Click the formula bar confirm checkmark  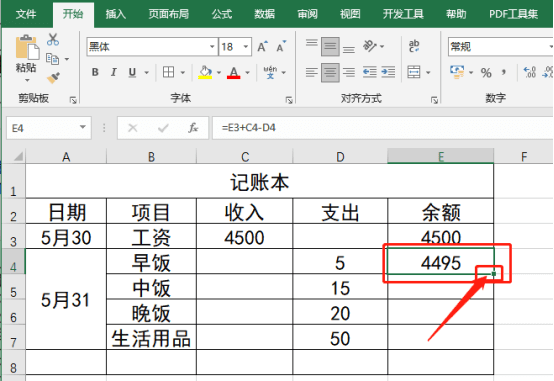163,128
